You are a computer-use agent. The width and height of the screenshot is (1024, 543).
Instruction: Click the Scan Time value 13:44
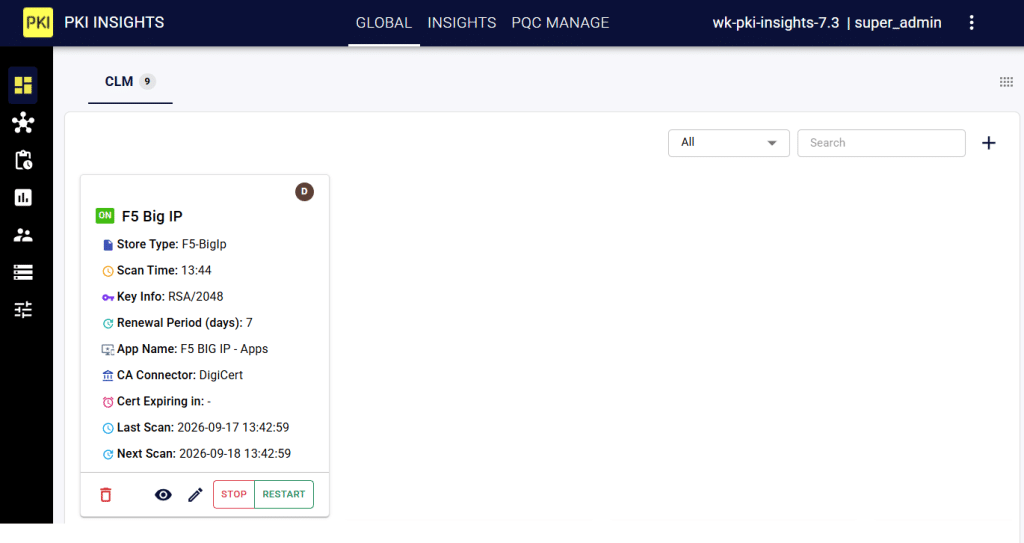click(x=196, y=271)
